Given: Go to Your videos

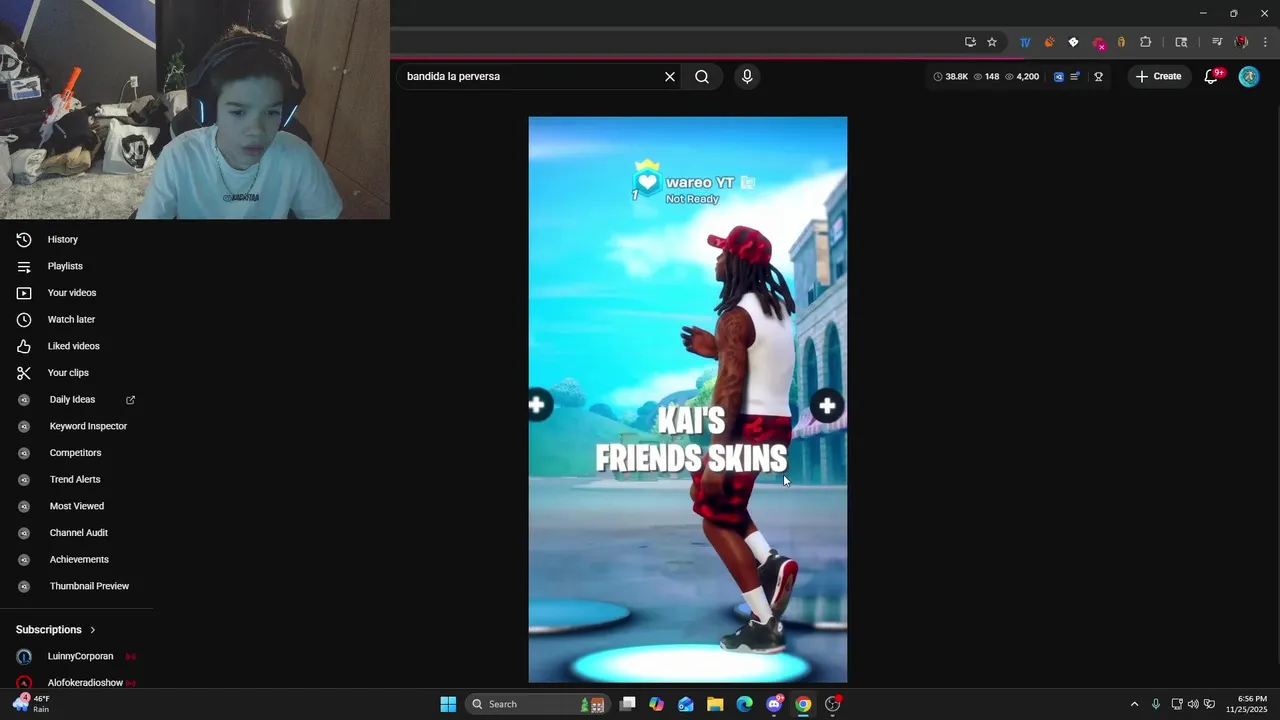Looking at the screenshot, I should click(72, 293).
